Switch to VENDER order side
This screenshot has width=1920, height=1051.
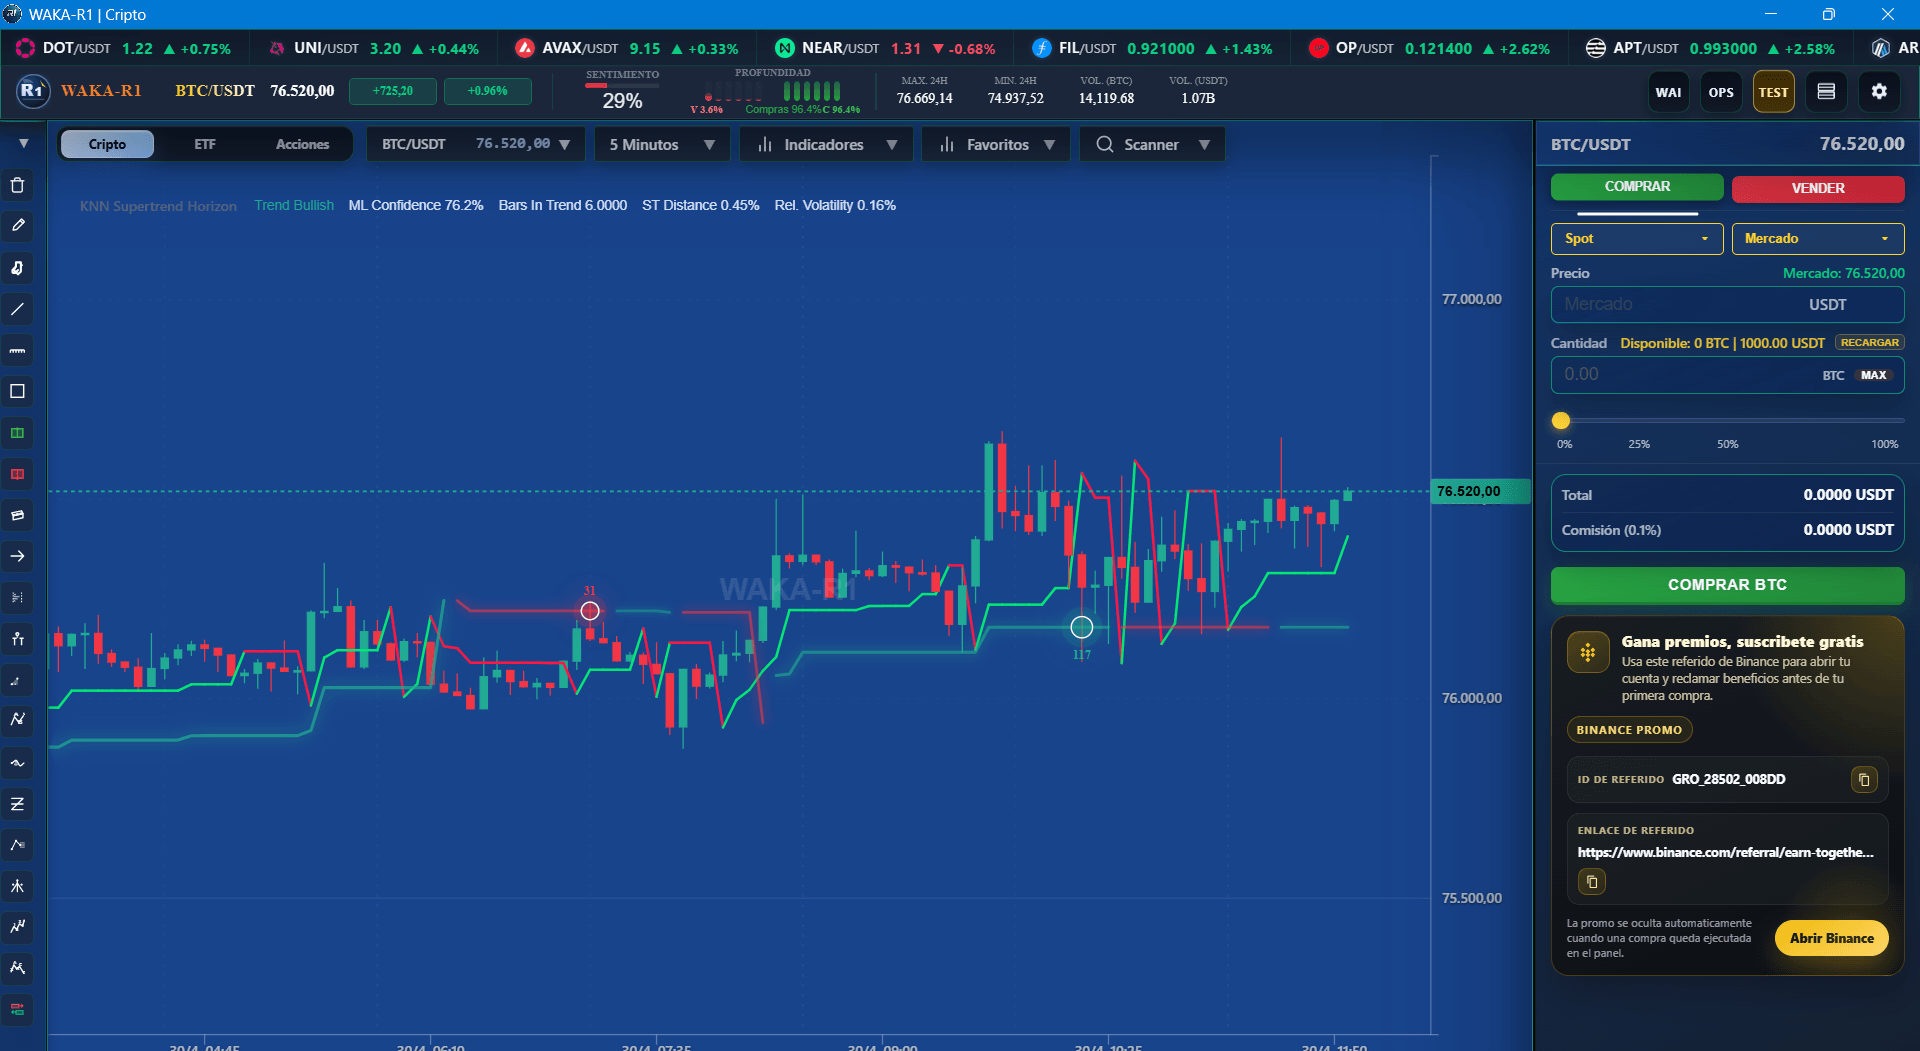1818,188
